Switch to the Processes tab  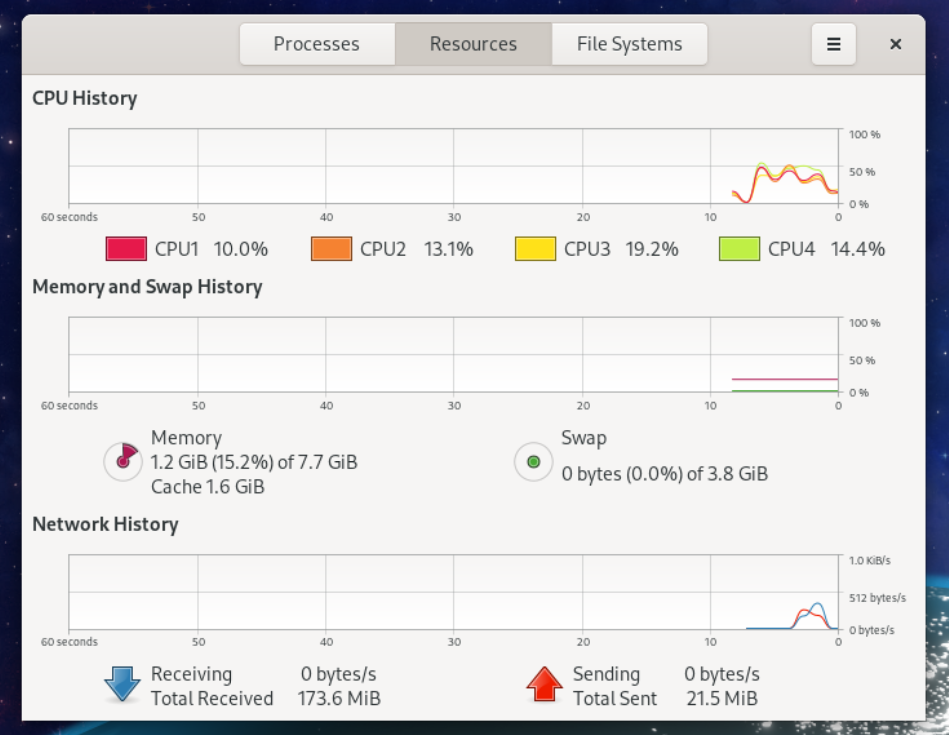(x=316, y=44)
